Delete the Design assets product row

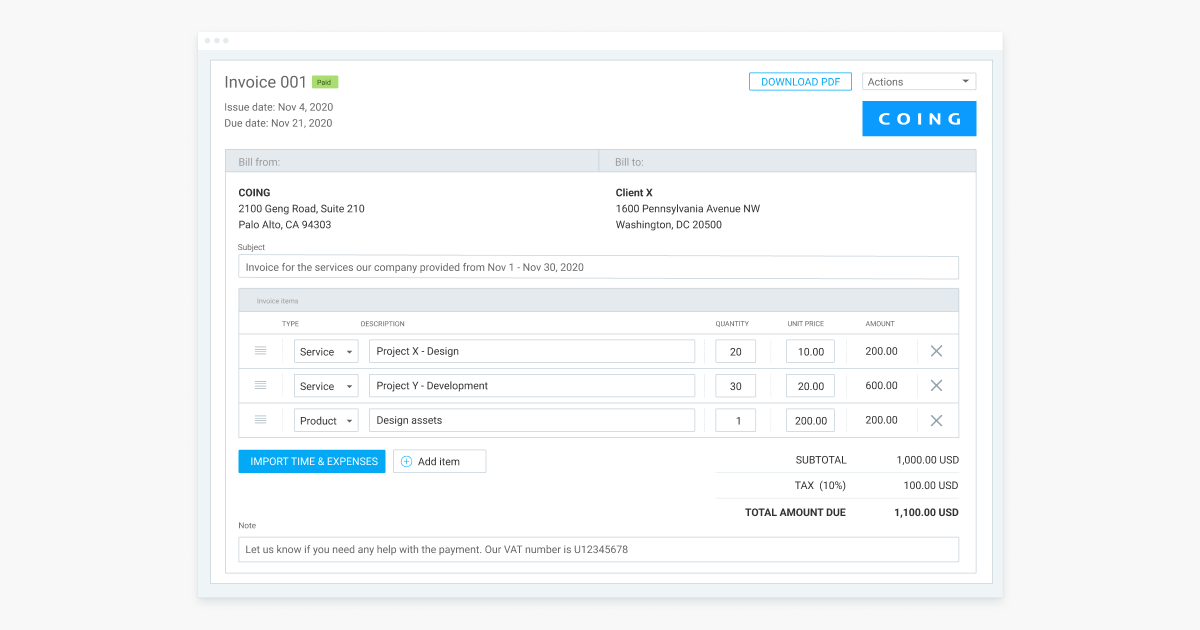(937, 419)
